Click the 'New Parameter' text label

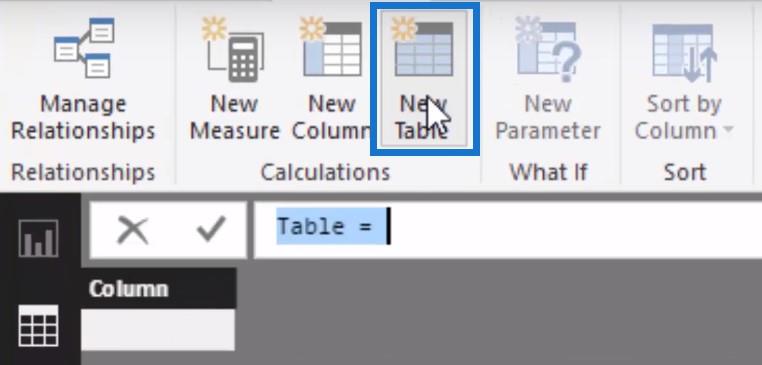pos(548,117)
